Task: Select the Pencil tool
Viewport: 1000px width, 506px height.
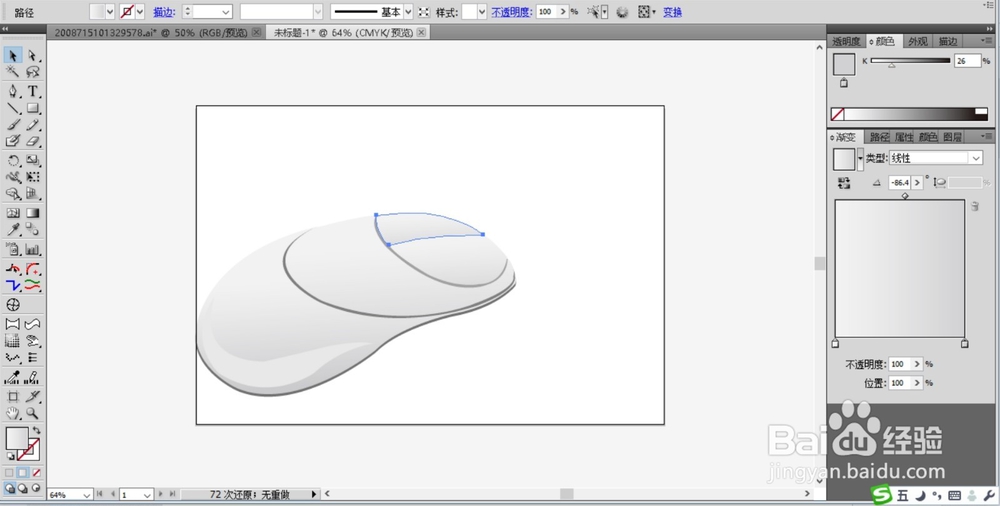Action: (33, 124)
